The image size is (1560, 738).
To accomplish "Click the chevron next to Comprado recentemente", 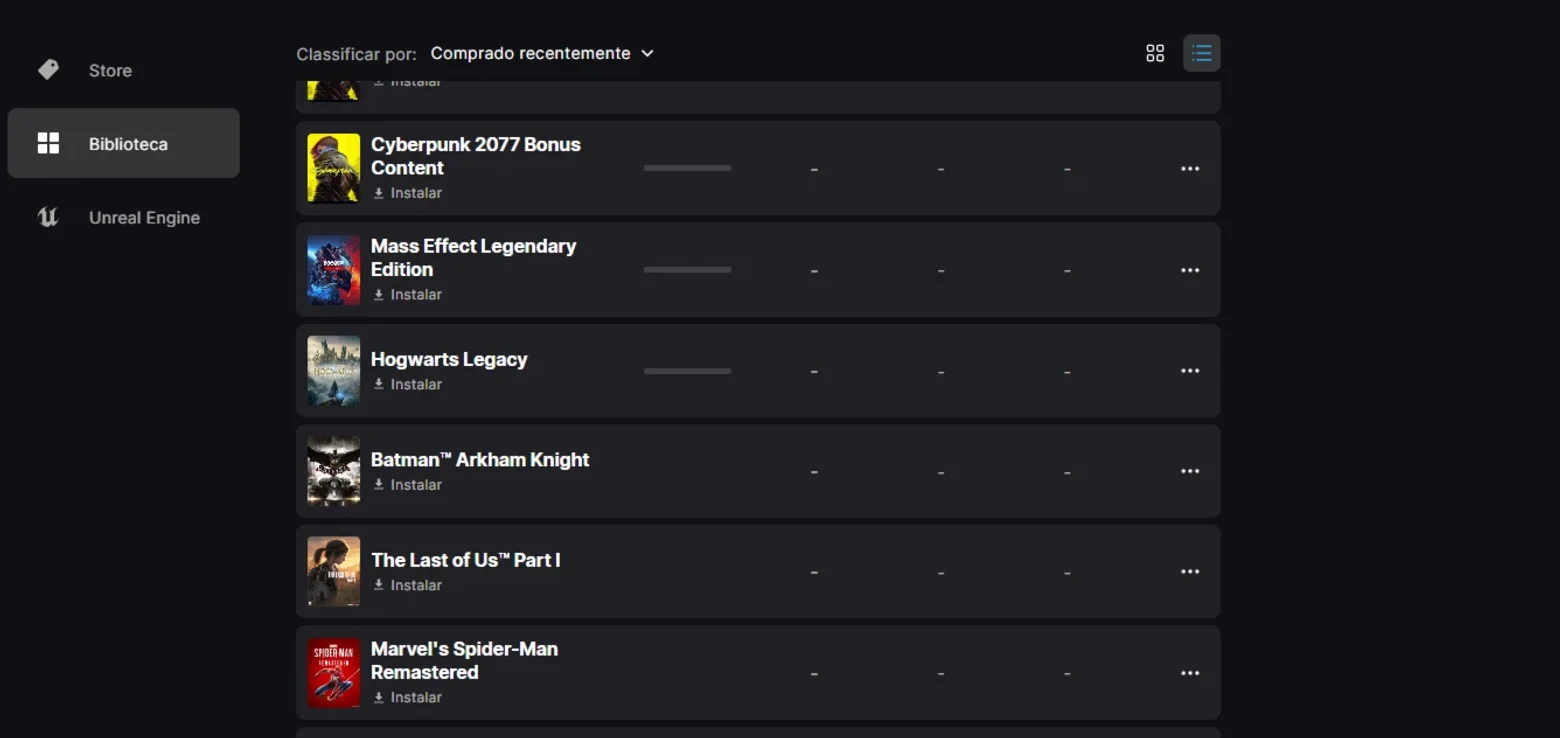I will pos(647,53).
